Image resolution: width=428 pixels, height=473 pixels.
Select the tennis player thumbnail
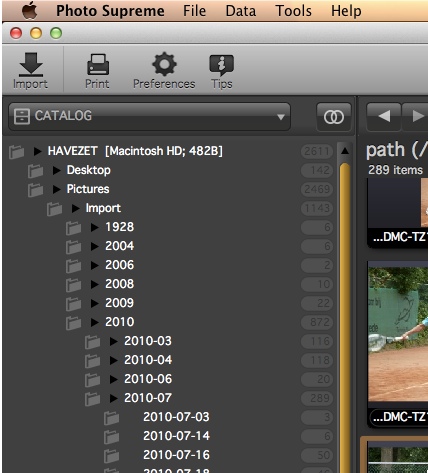[398, 334]
